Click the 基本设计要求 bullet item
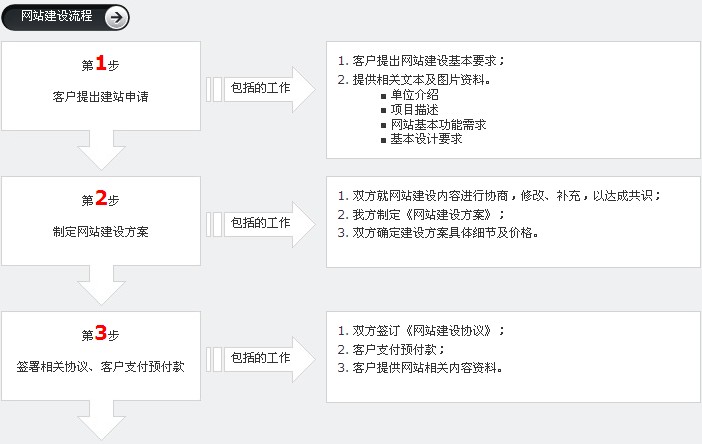 tap(426, 140)
